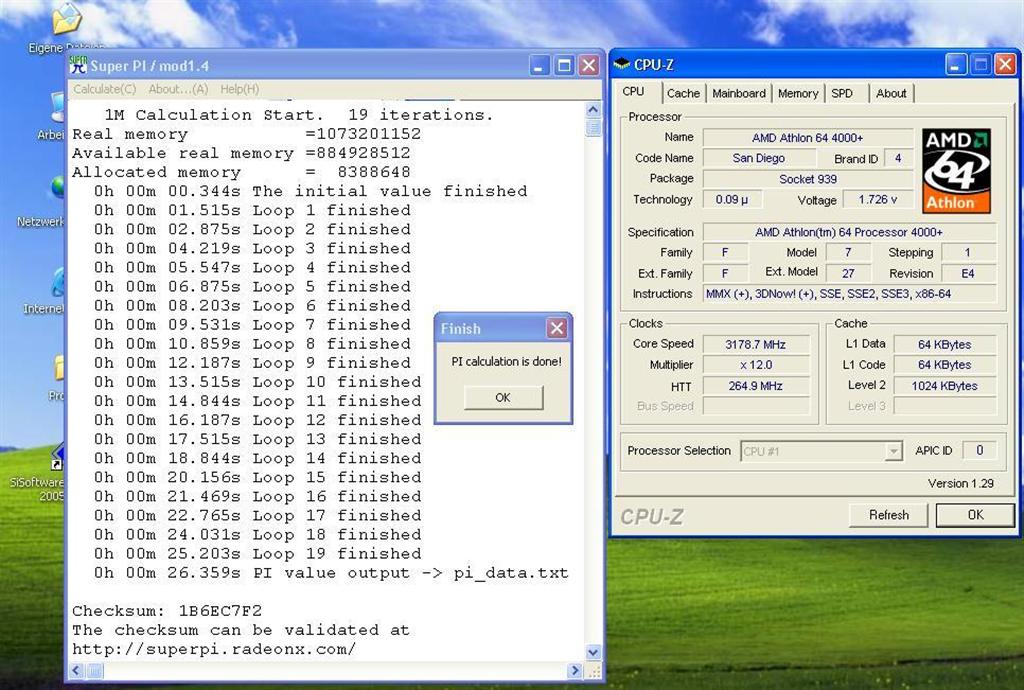Click the Level 2 cache value 1024 KBytes

944,386
